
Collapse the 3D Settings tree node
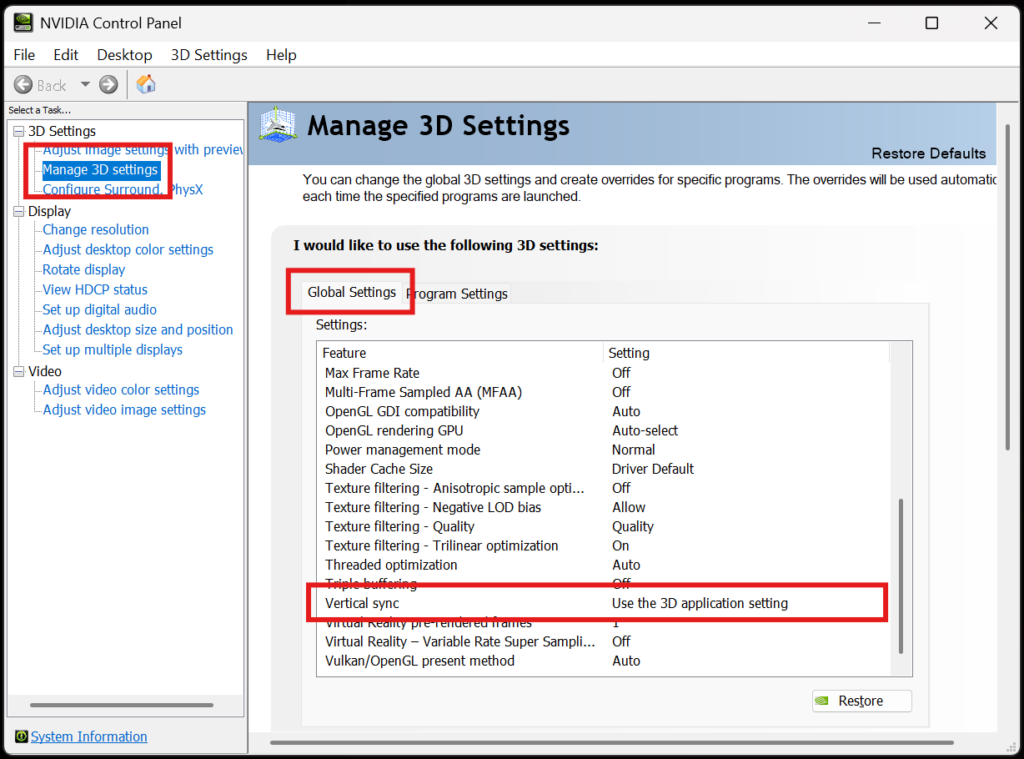tap(18, 132)
